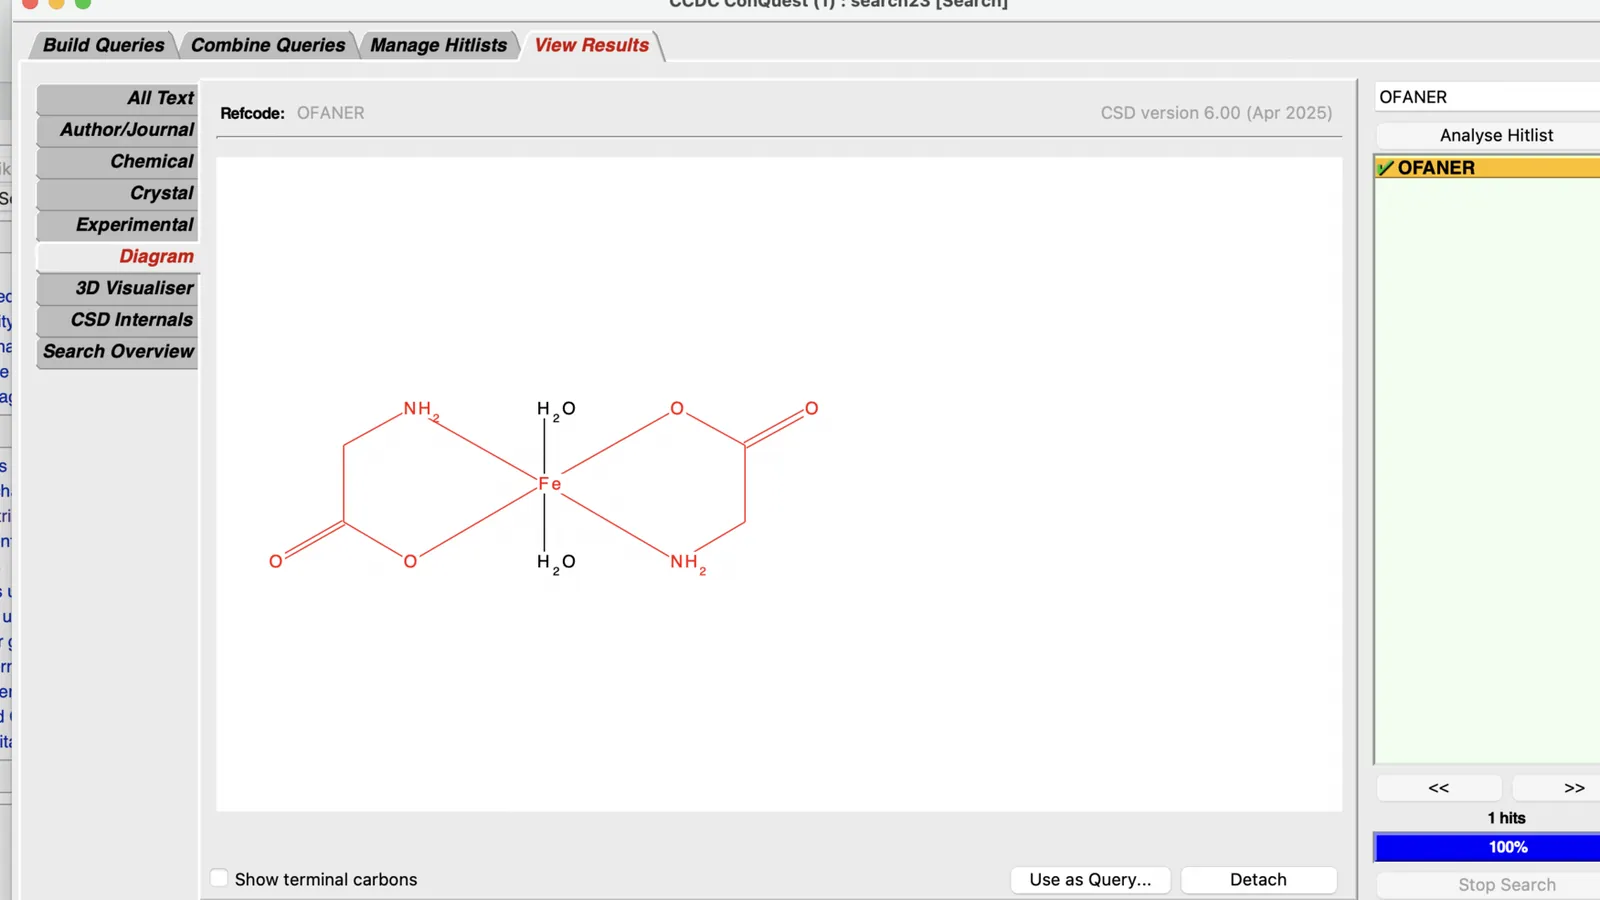Viewport: 1600px width, 900px height.
Task: Select the View Results tab
Action: tap(591, 45)
